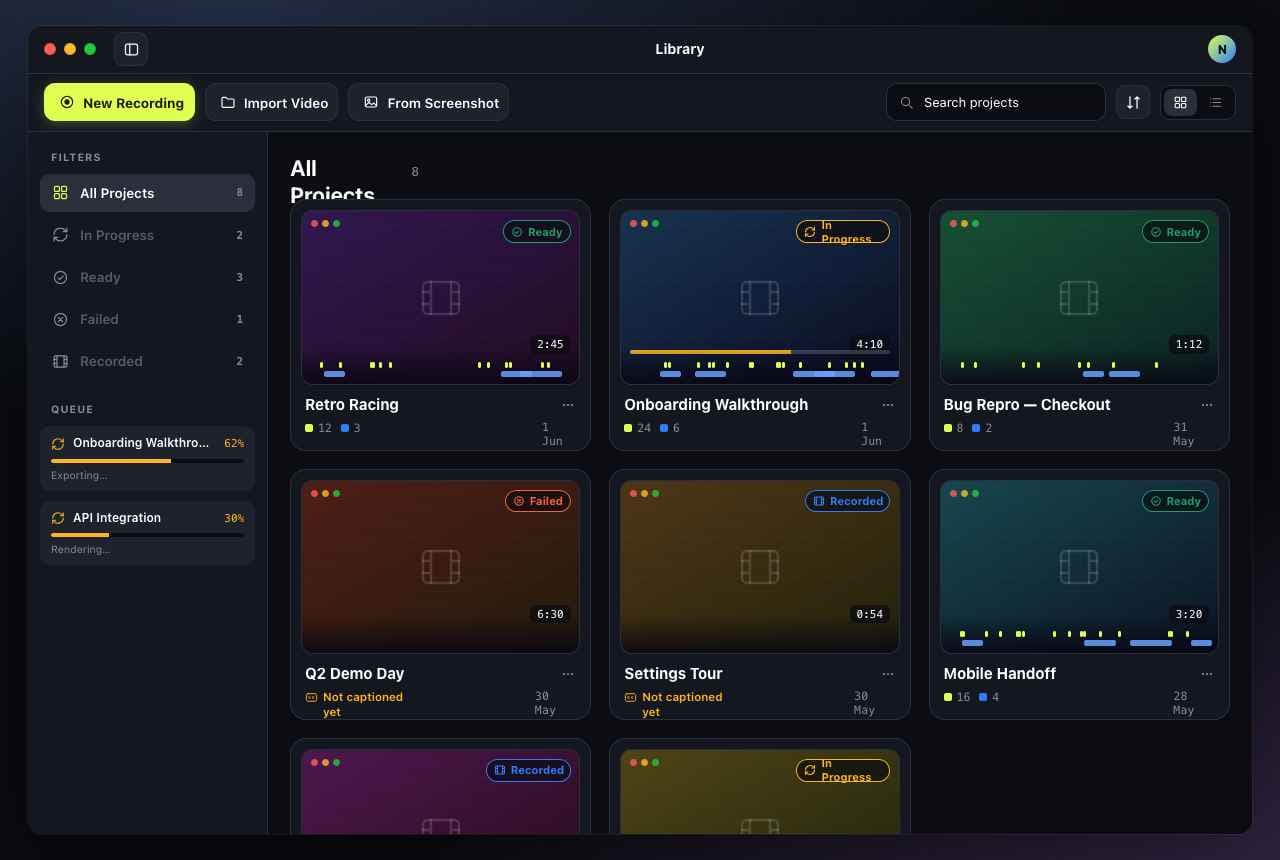Screen dimensions: 1280x860
Task: Click 2:45 duration on Retro Racing
Action: click(550, 344)
